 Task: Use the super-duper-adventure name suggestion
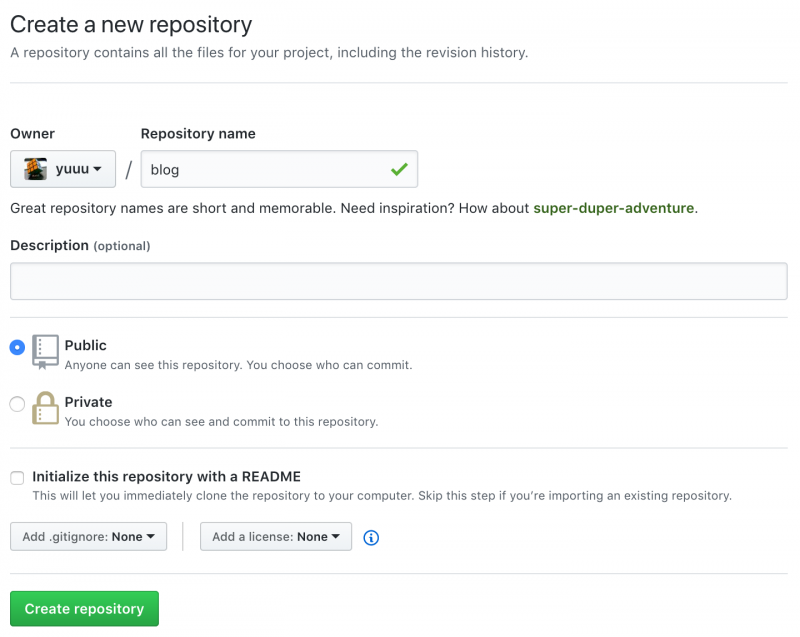point(613,209)
